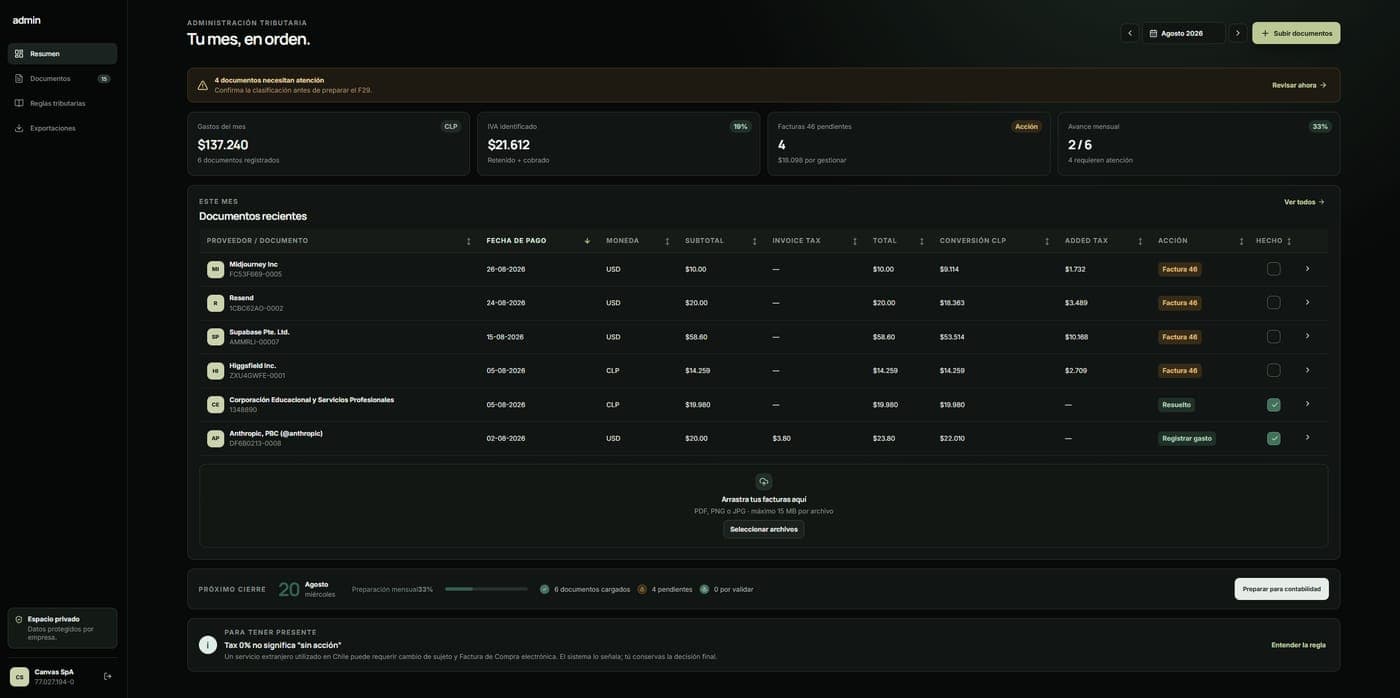The width and height of the screenshot is (1400, 698).
Task: Click Factura 46 badge for Midjourney
Action: 1179,269
